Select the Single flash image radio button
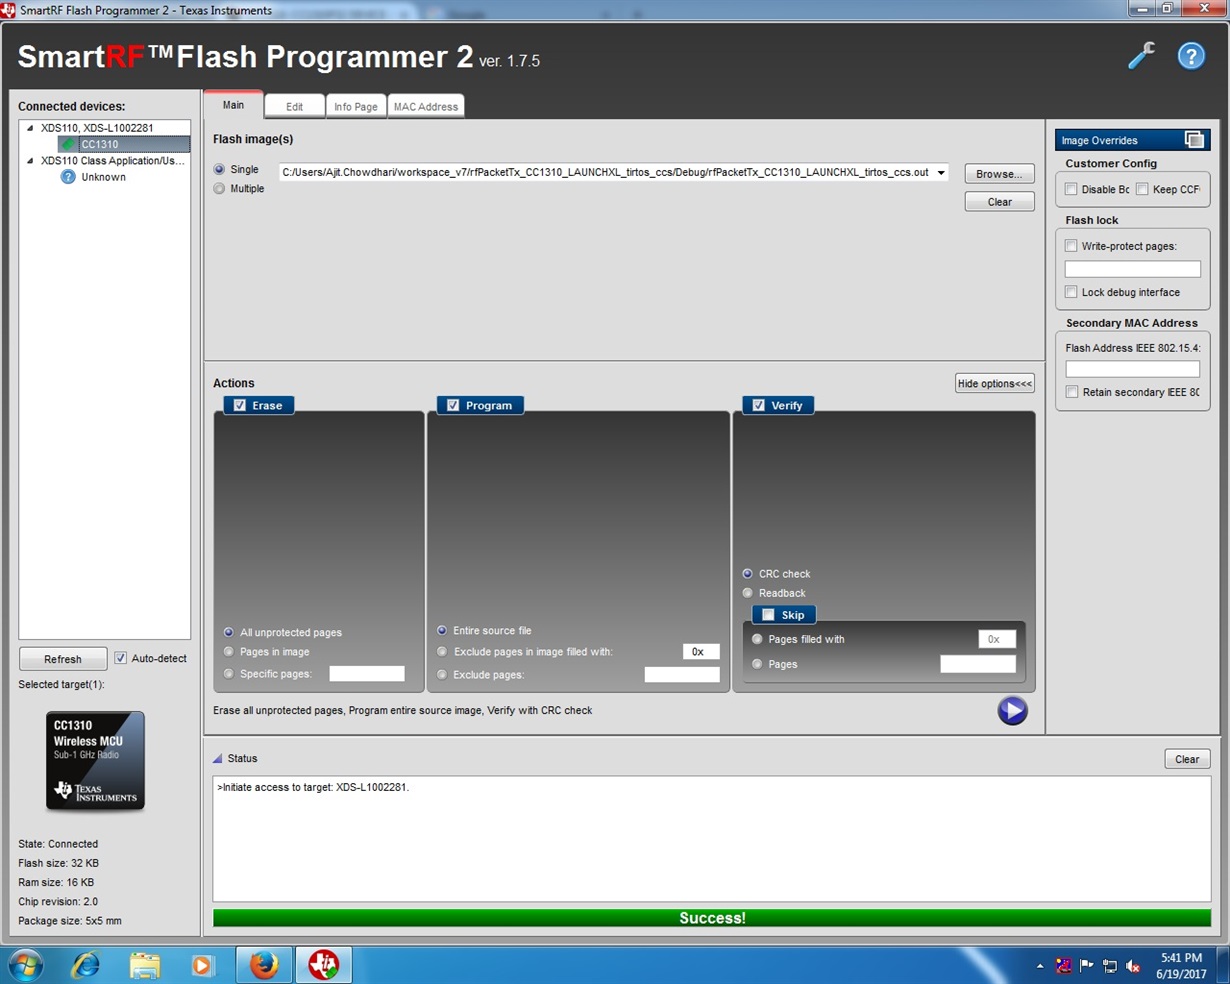 [219, 170]
